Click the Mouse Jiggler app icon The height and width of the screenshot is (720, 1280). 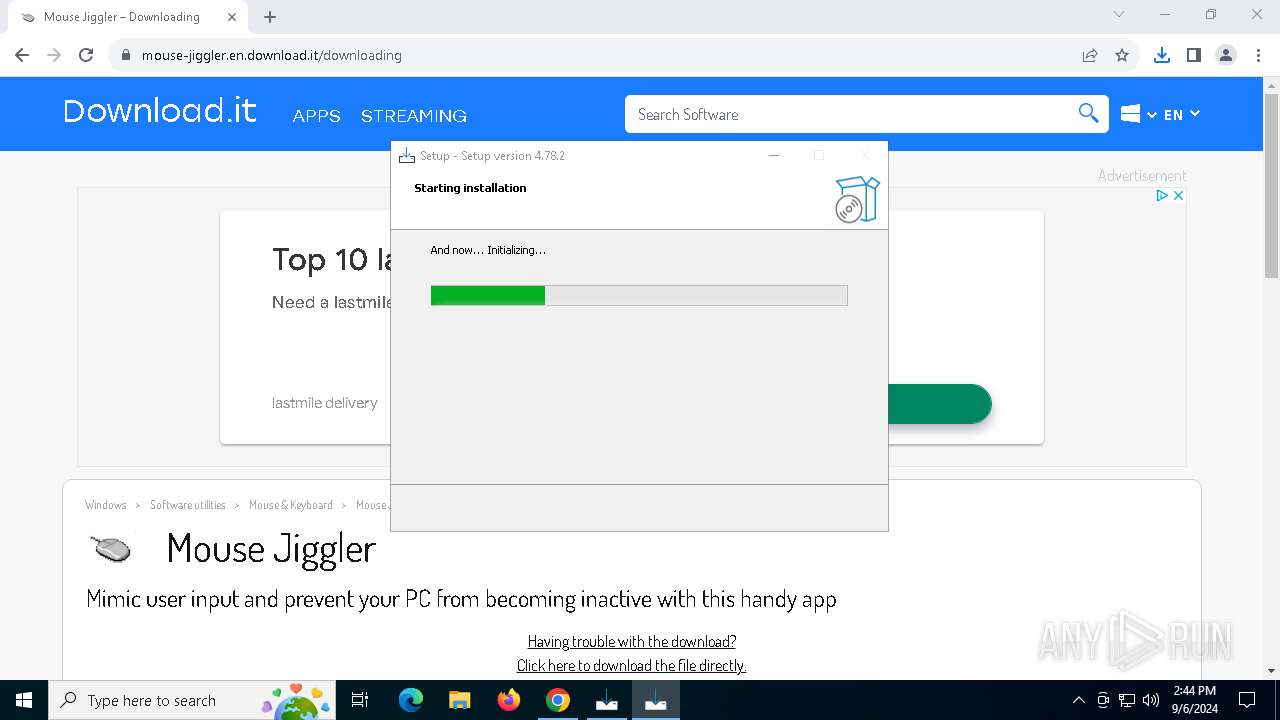point(111,549)
